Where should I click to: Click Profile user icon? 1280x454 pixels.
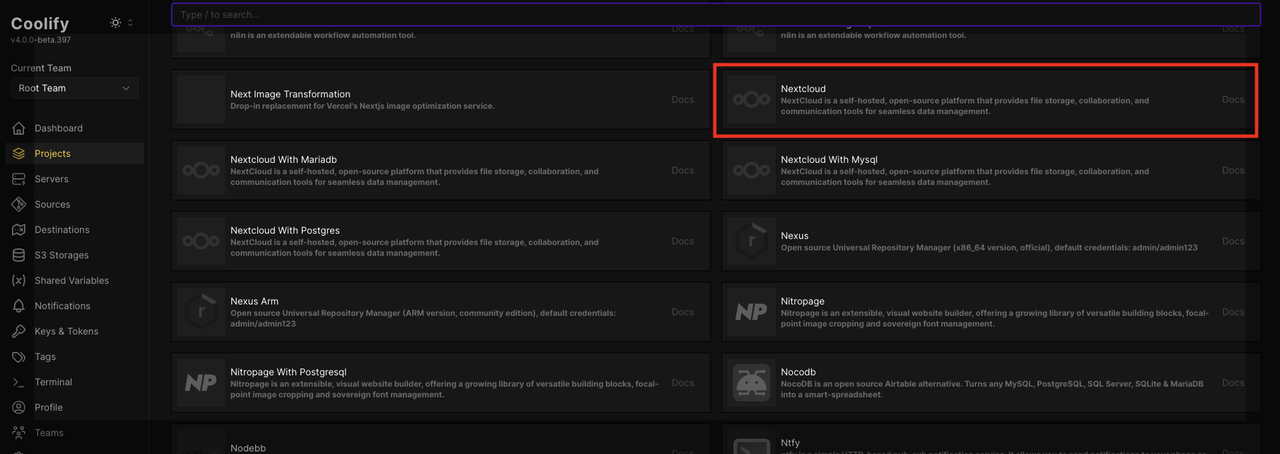[18, 408]
